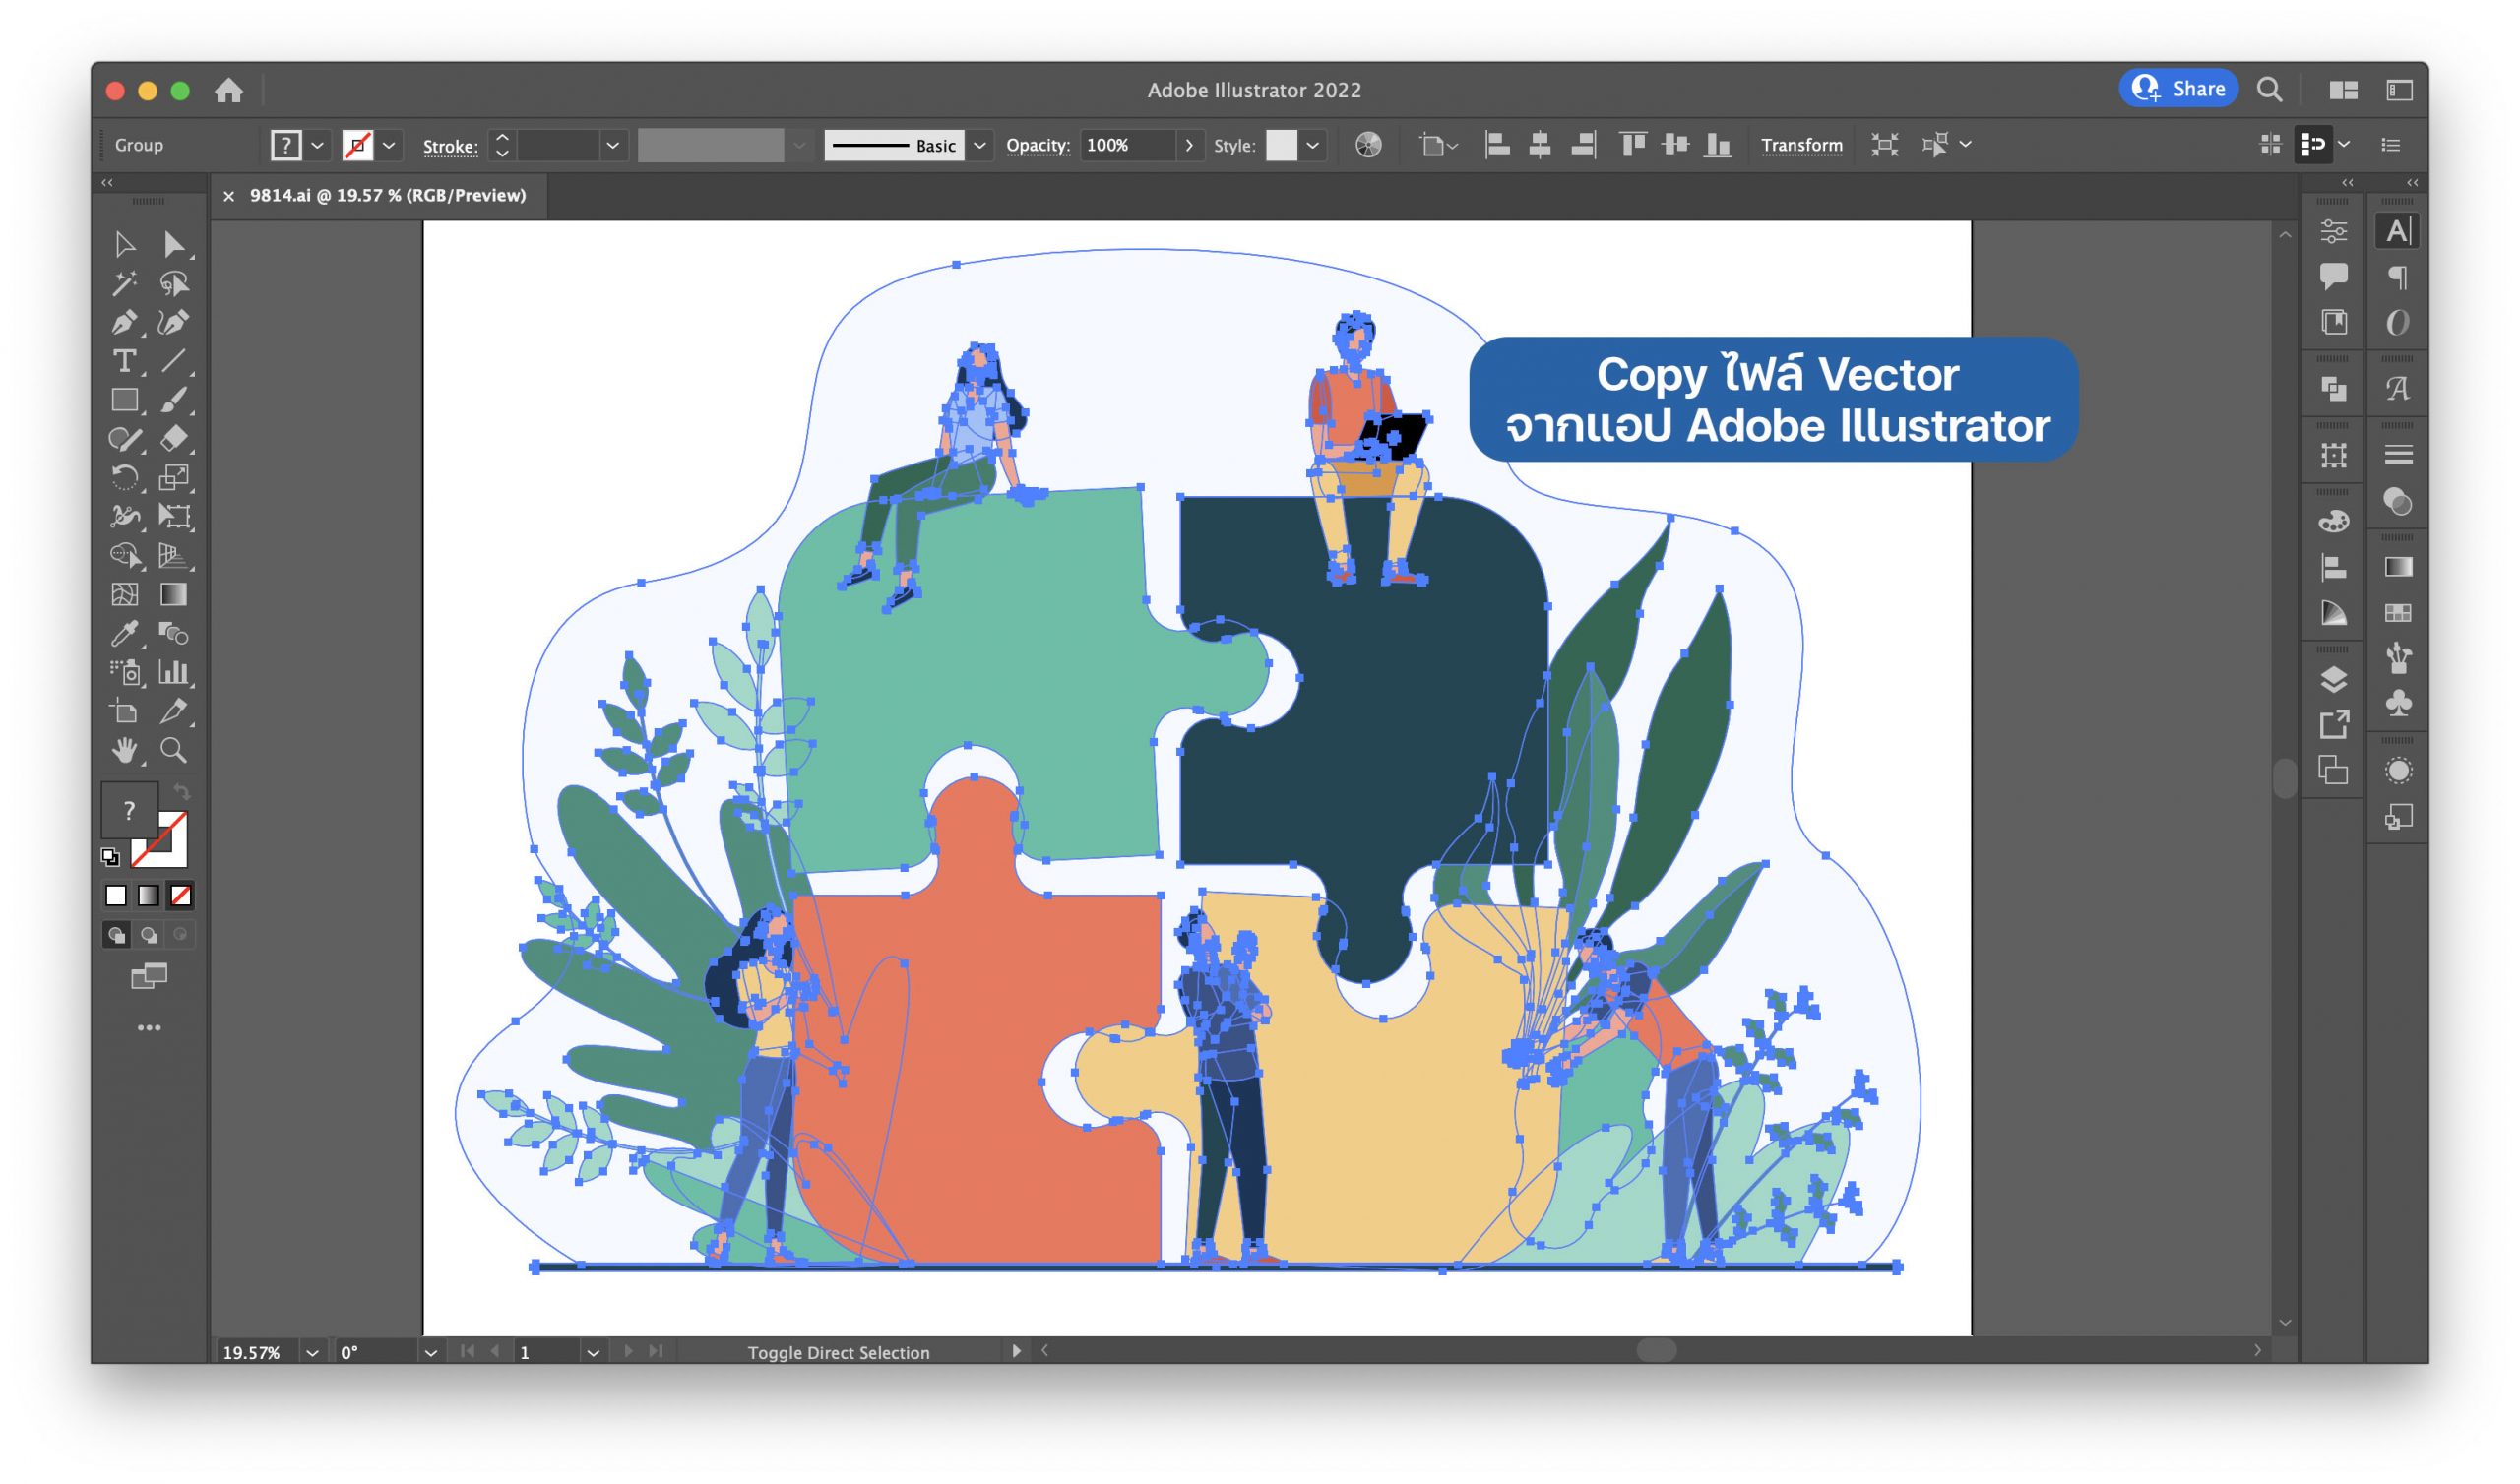Click the Recolor Artwork icon
This screenshot has width=2520, height=1484.
click(x=1368, y=145)
